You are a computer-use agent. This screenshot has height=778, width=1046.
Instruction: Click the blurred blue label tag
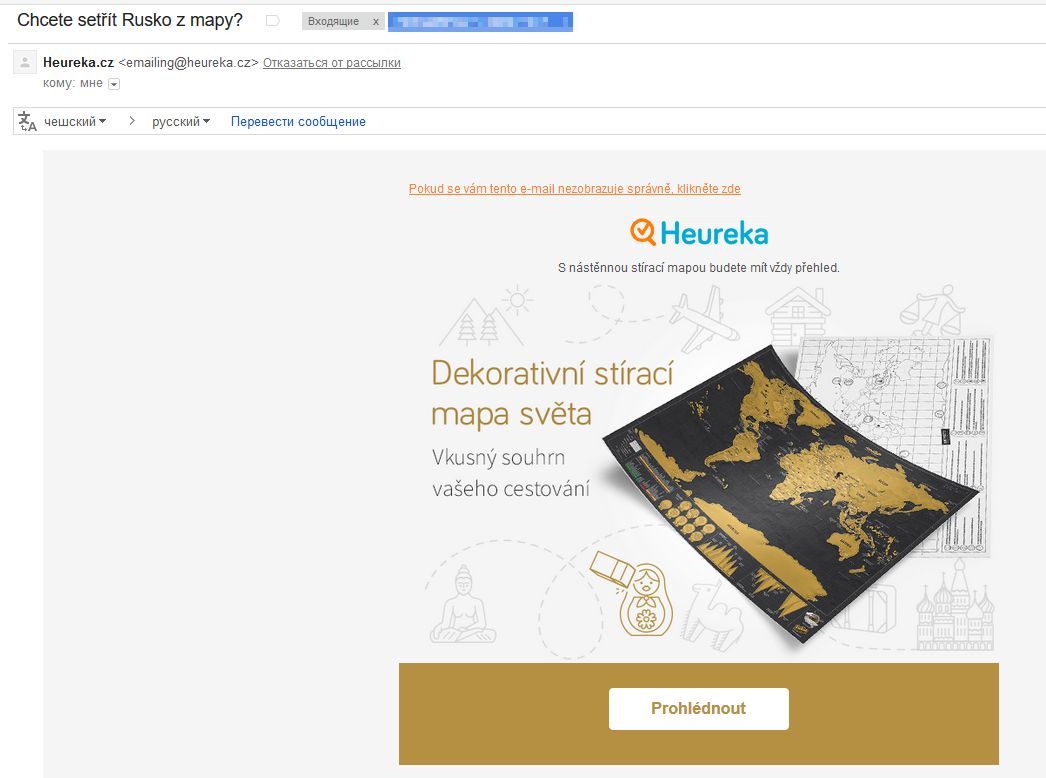[480, 21]
